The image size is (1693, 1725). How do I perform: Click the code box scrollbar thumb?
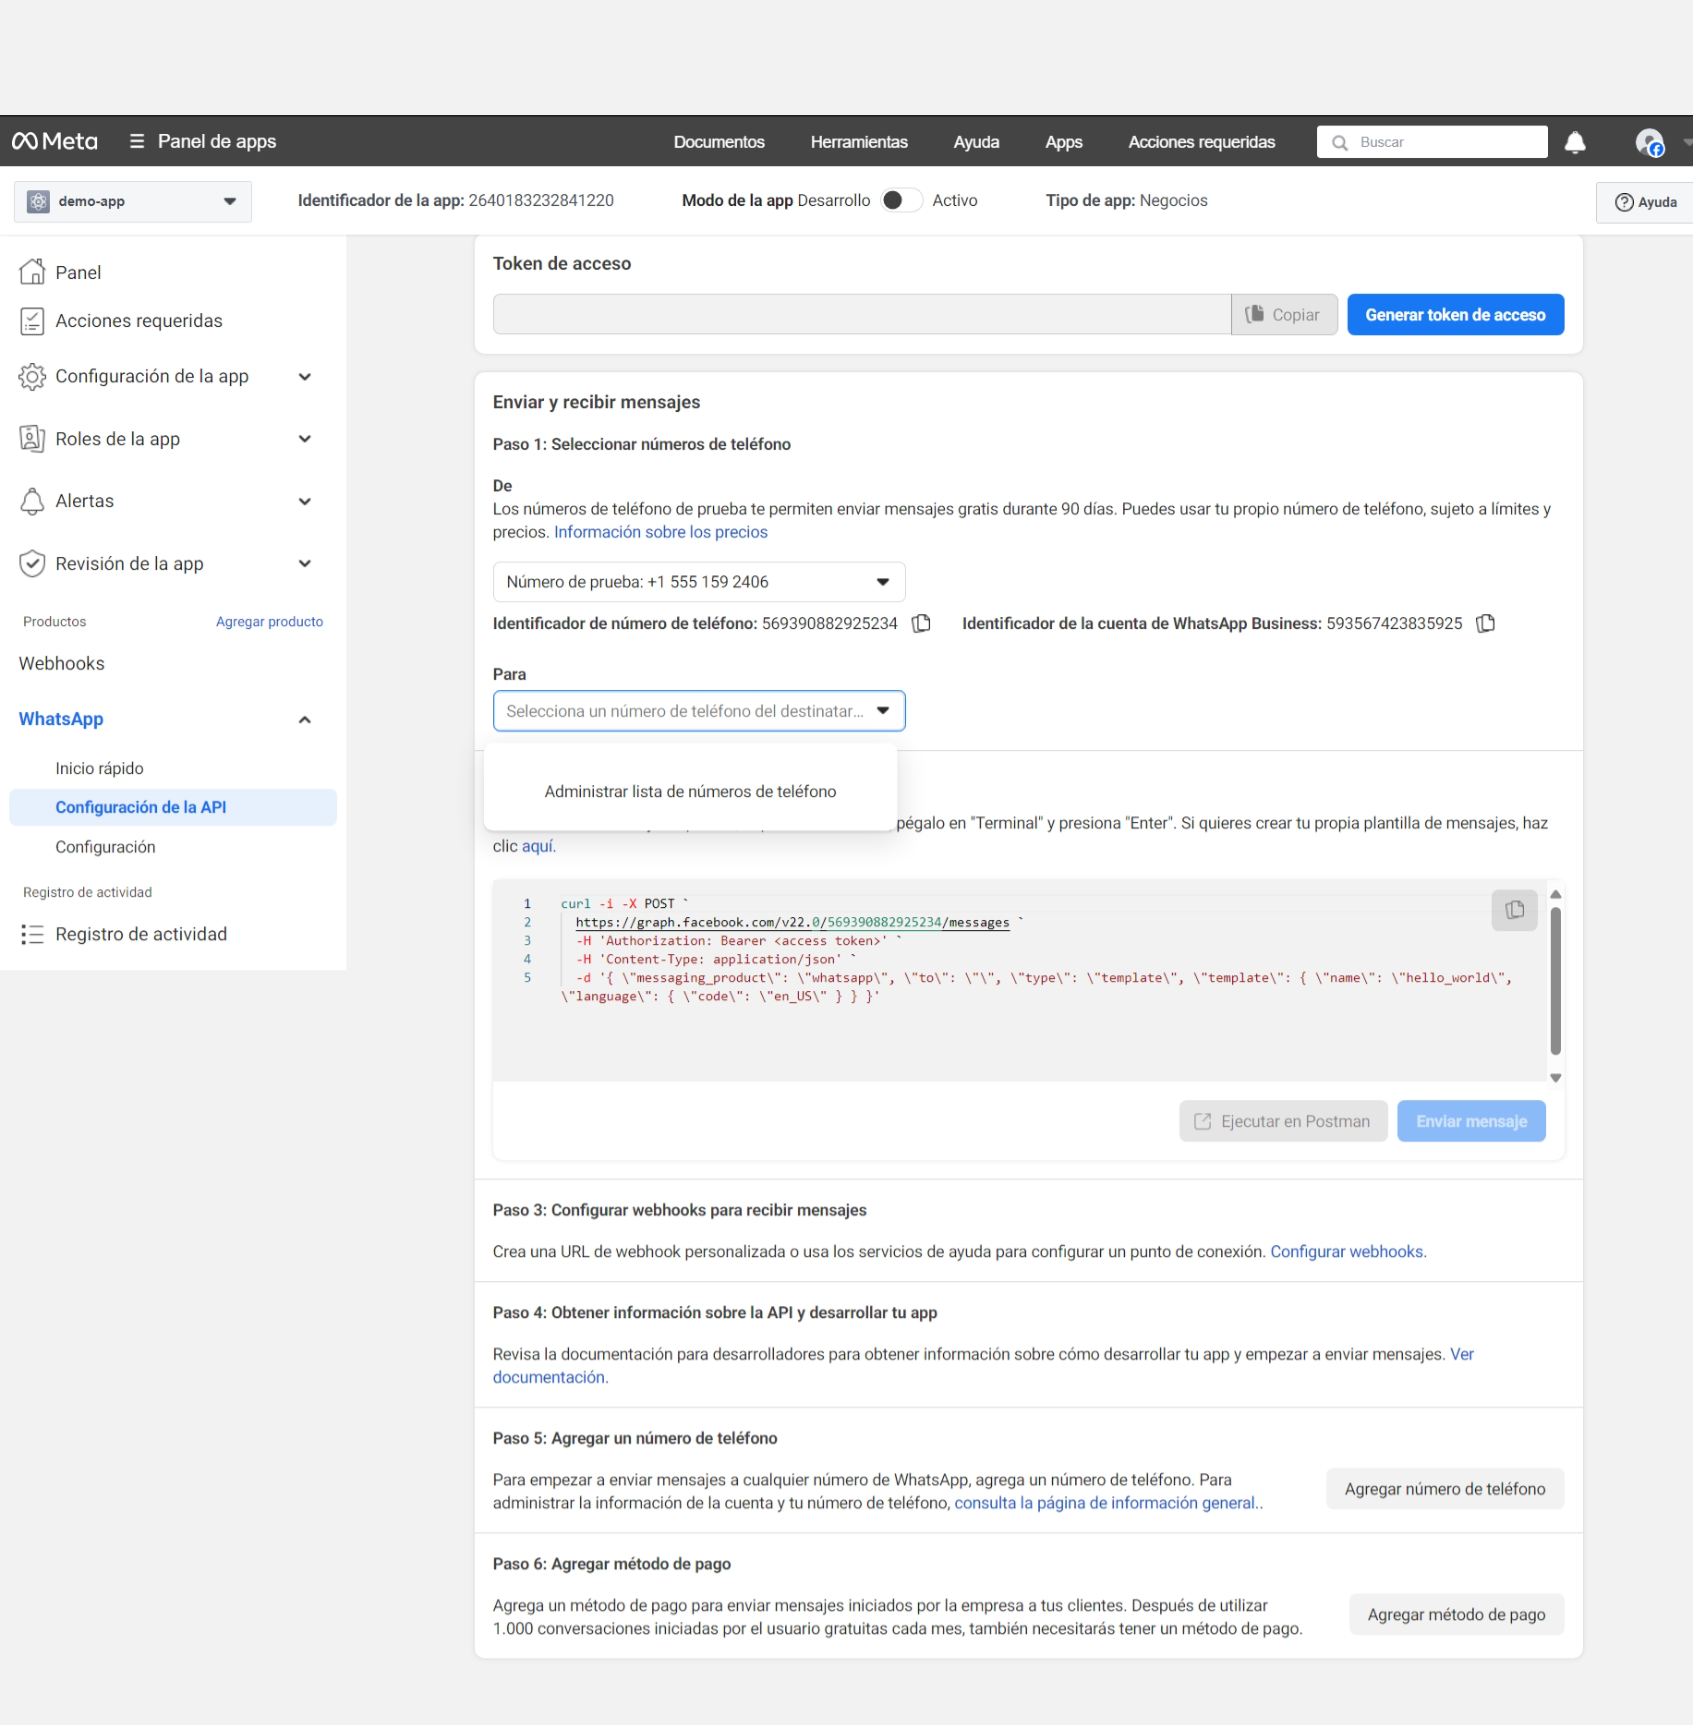pyautogui.click(x=1555, y=980)
